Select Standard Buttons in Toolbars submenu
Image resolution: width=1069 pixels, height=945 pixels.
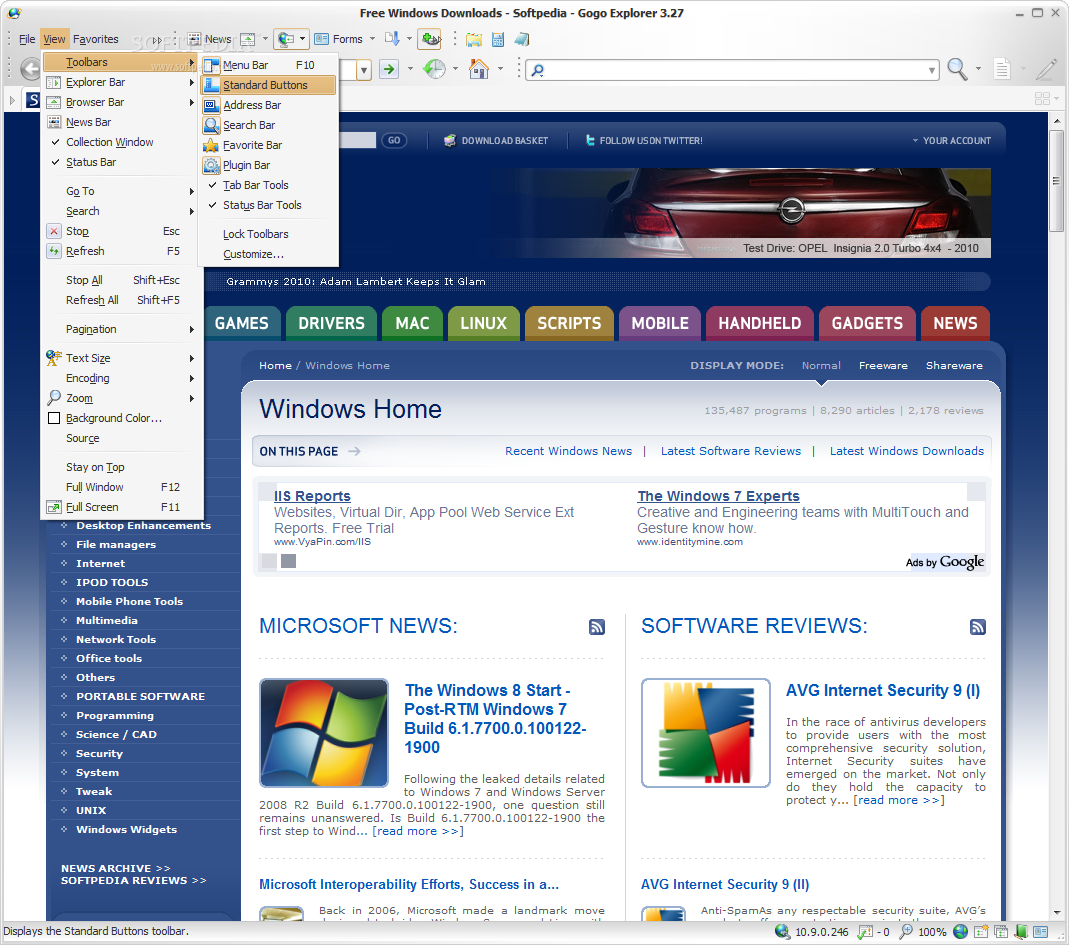[x=269, y=85]
